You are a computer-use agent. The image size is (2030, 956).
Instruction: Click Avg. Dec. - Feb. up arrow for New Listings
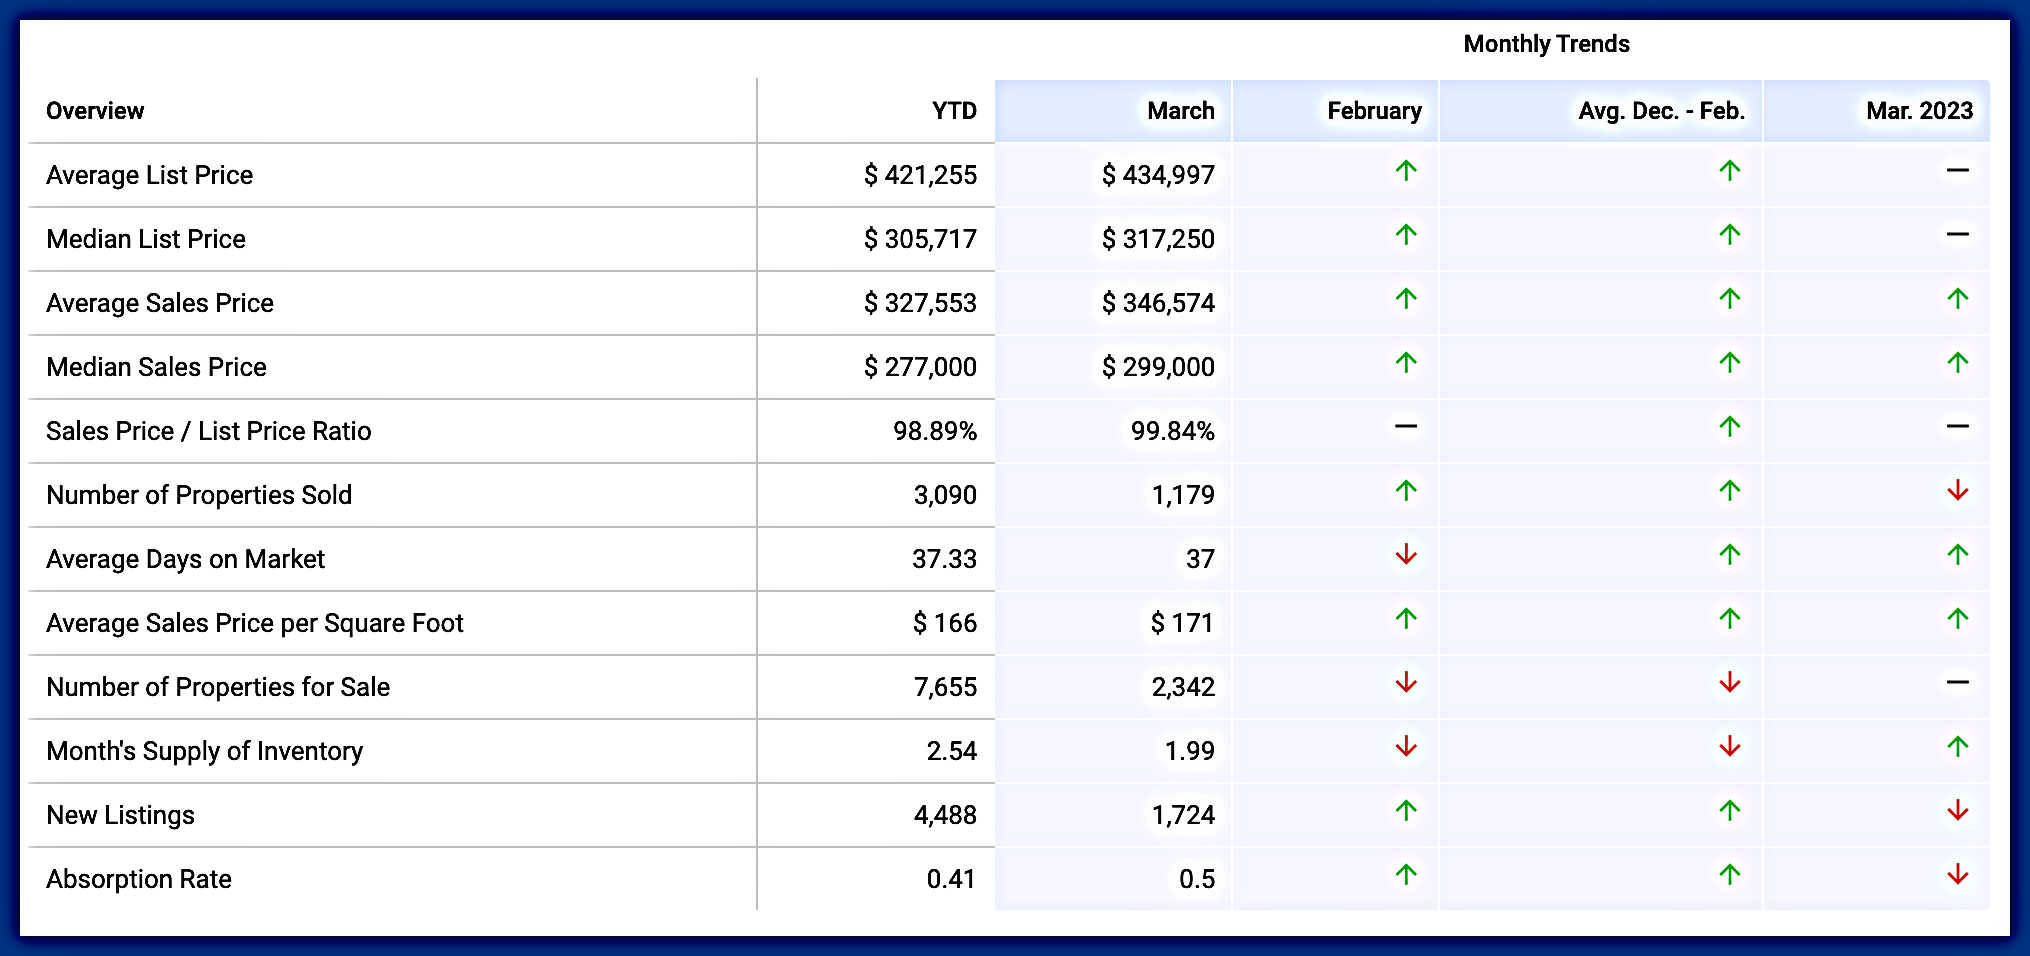click(x=1729, y=811)
